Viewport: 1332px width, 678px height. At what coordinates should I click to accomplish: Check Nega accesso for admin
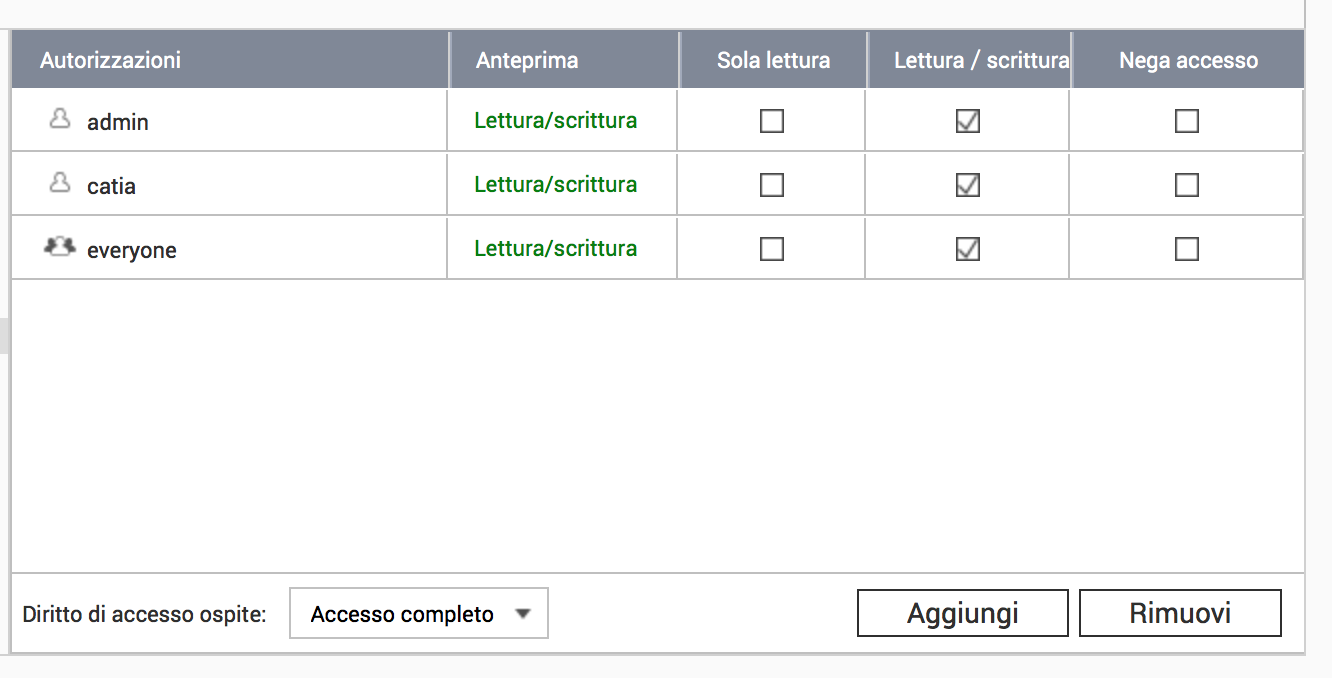point(1187,121)
